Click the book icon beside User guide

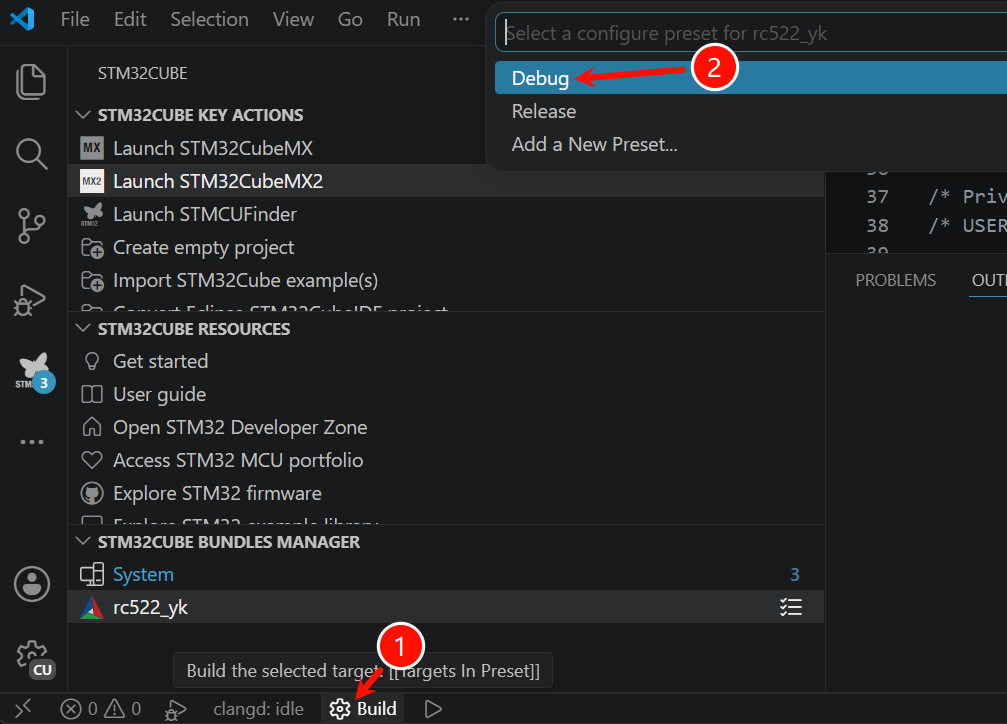tap(92, 394)
